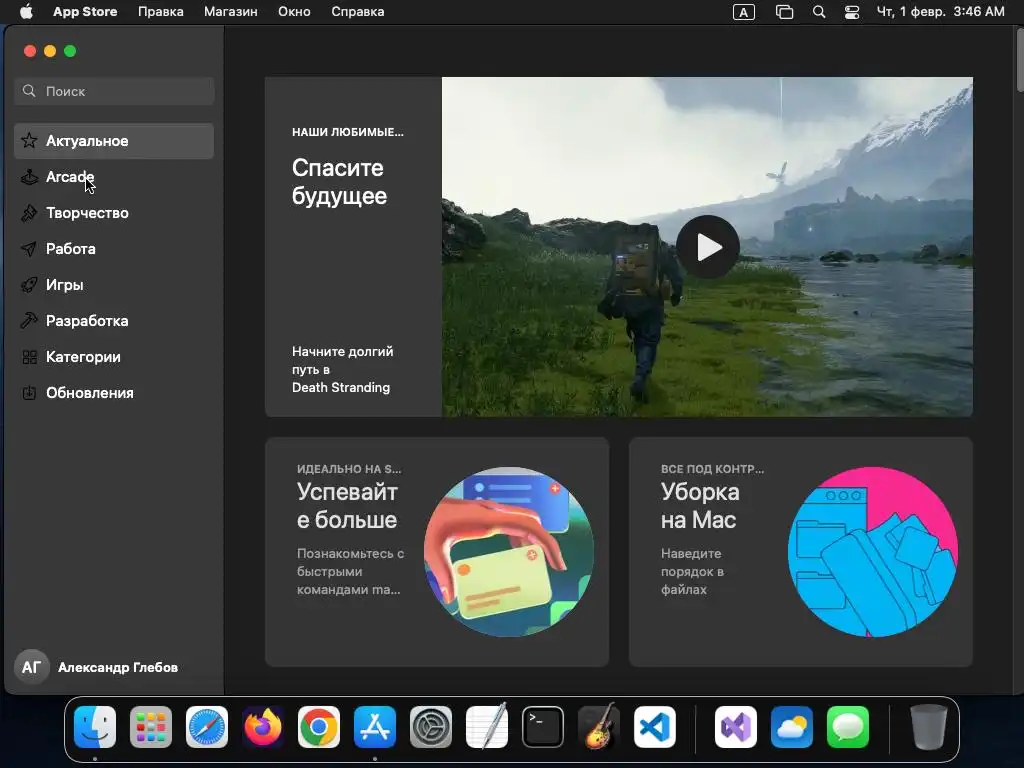Go to Игры label in sidebar
This screenshot has width=1024, height=768.
click(65, 285)
